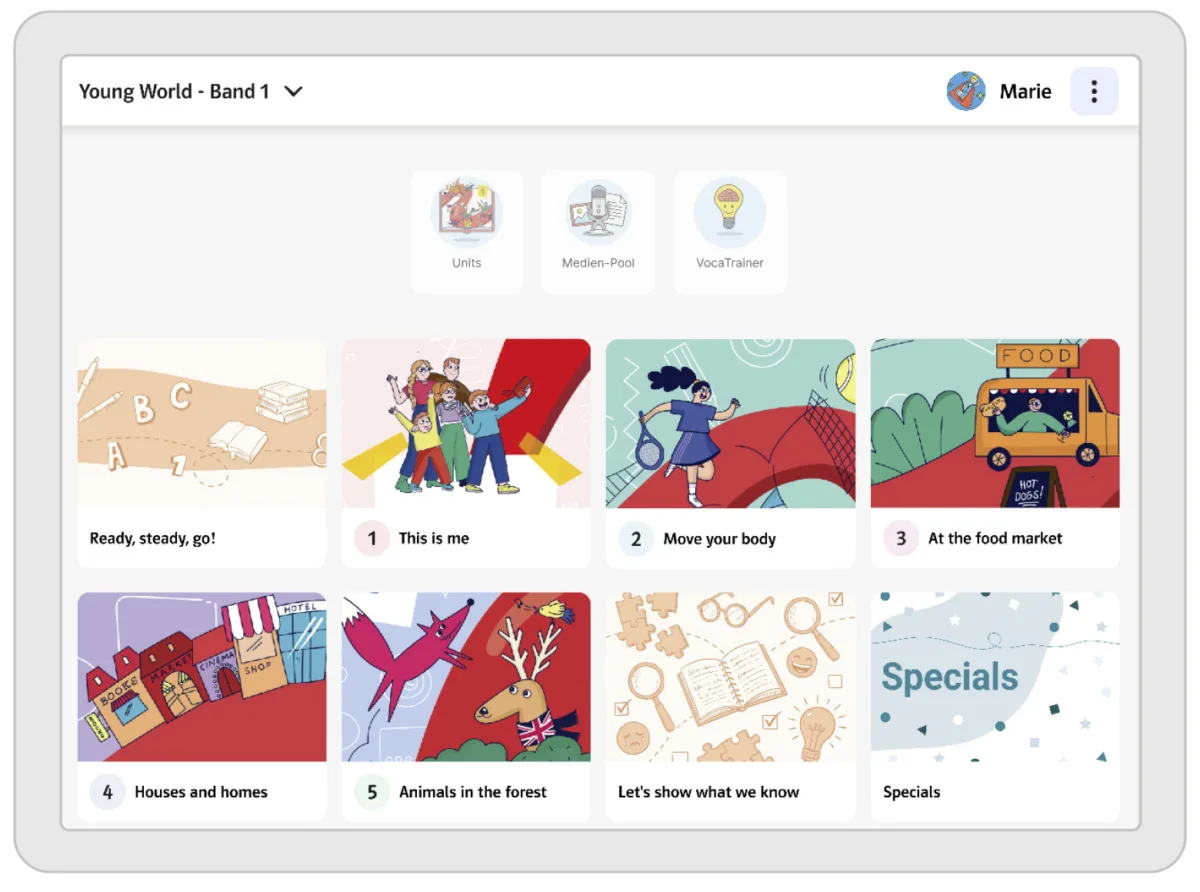Click the unit 2 number badge
1200x892 pixels.
click(636, 539)
